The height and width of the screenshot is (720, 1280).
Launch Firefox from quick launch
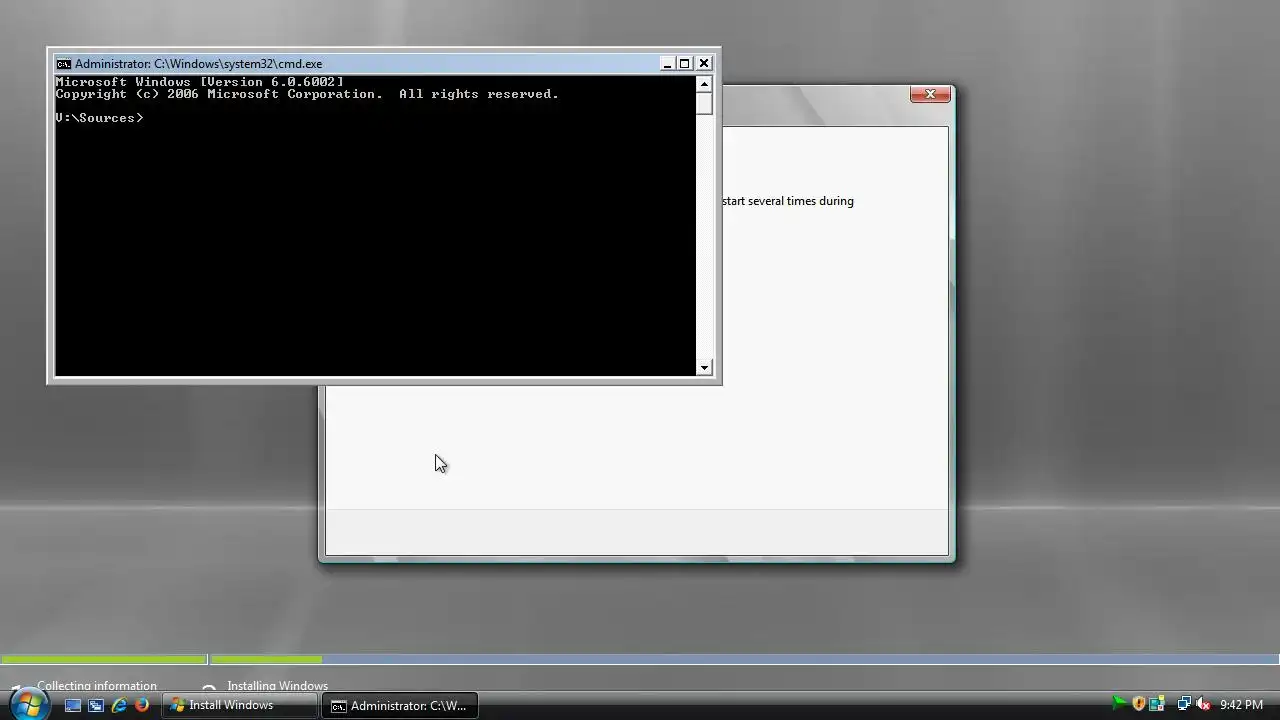tap(142, 705)
